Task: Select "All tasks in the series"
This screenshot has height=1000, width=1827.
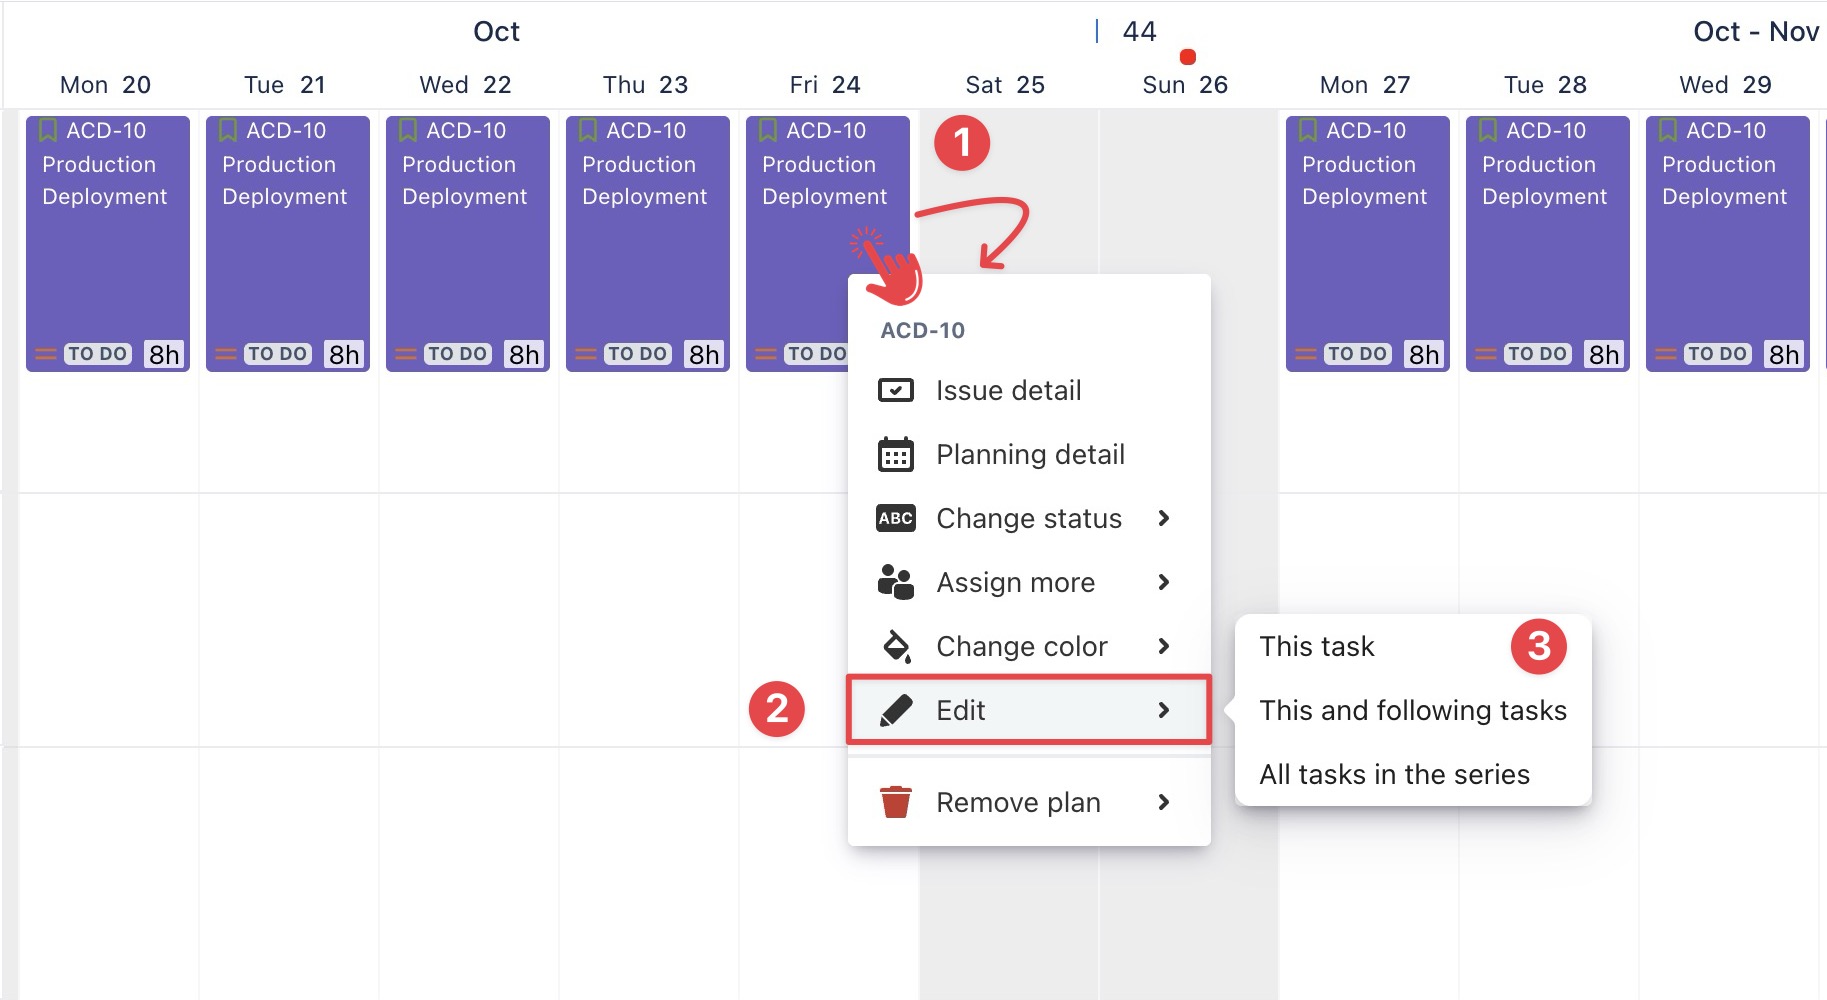Action: [1394, 775]
